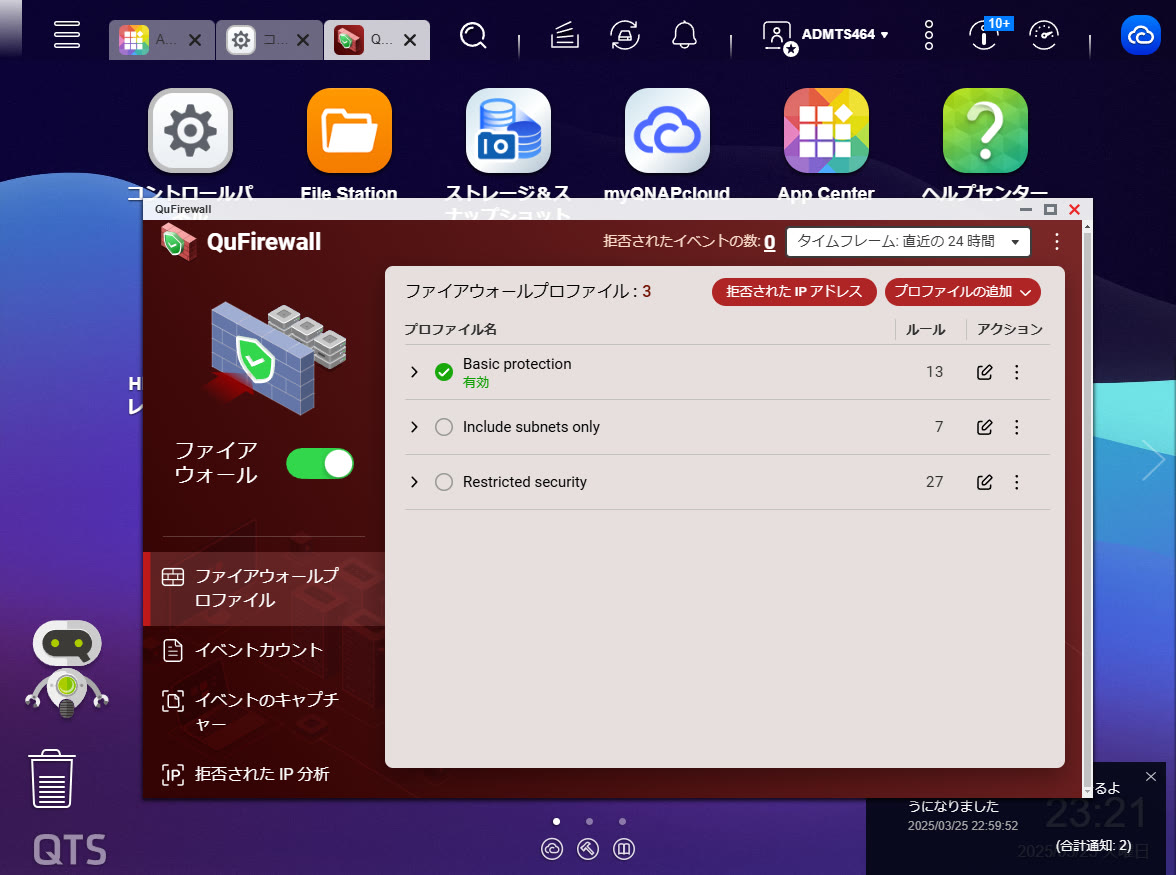The width and height of the screenshot is (1176, 875).
Task: Click the Basic protection profile name
Action: [517, 364]
